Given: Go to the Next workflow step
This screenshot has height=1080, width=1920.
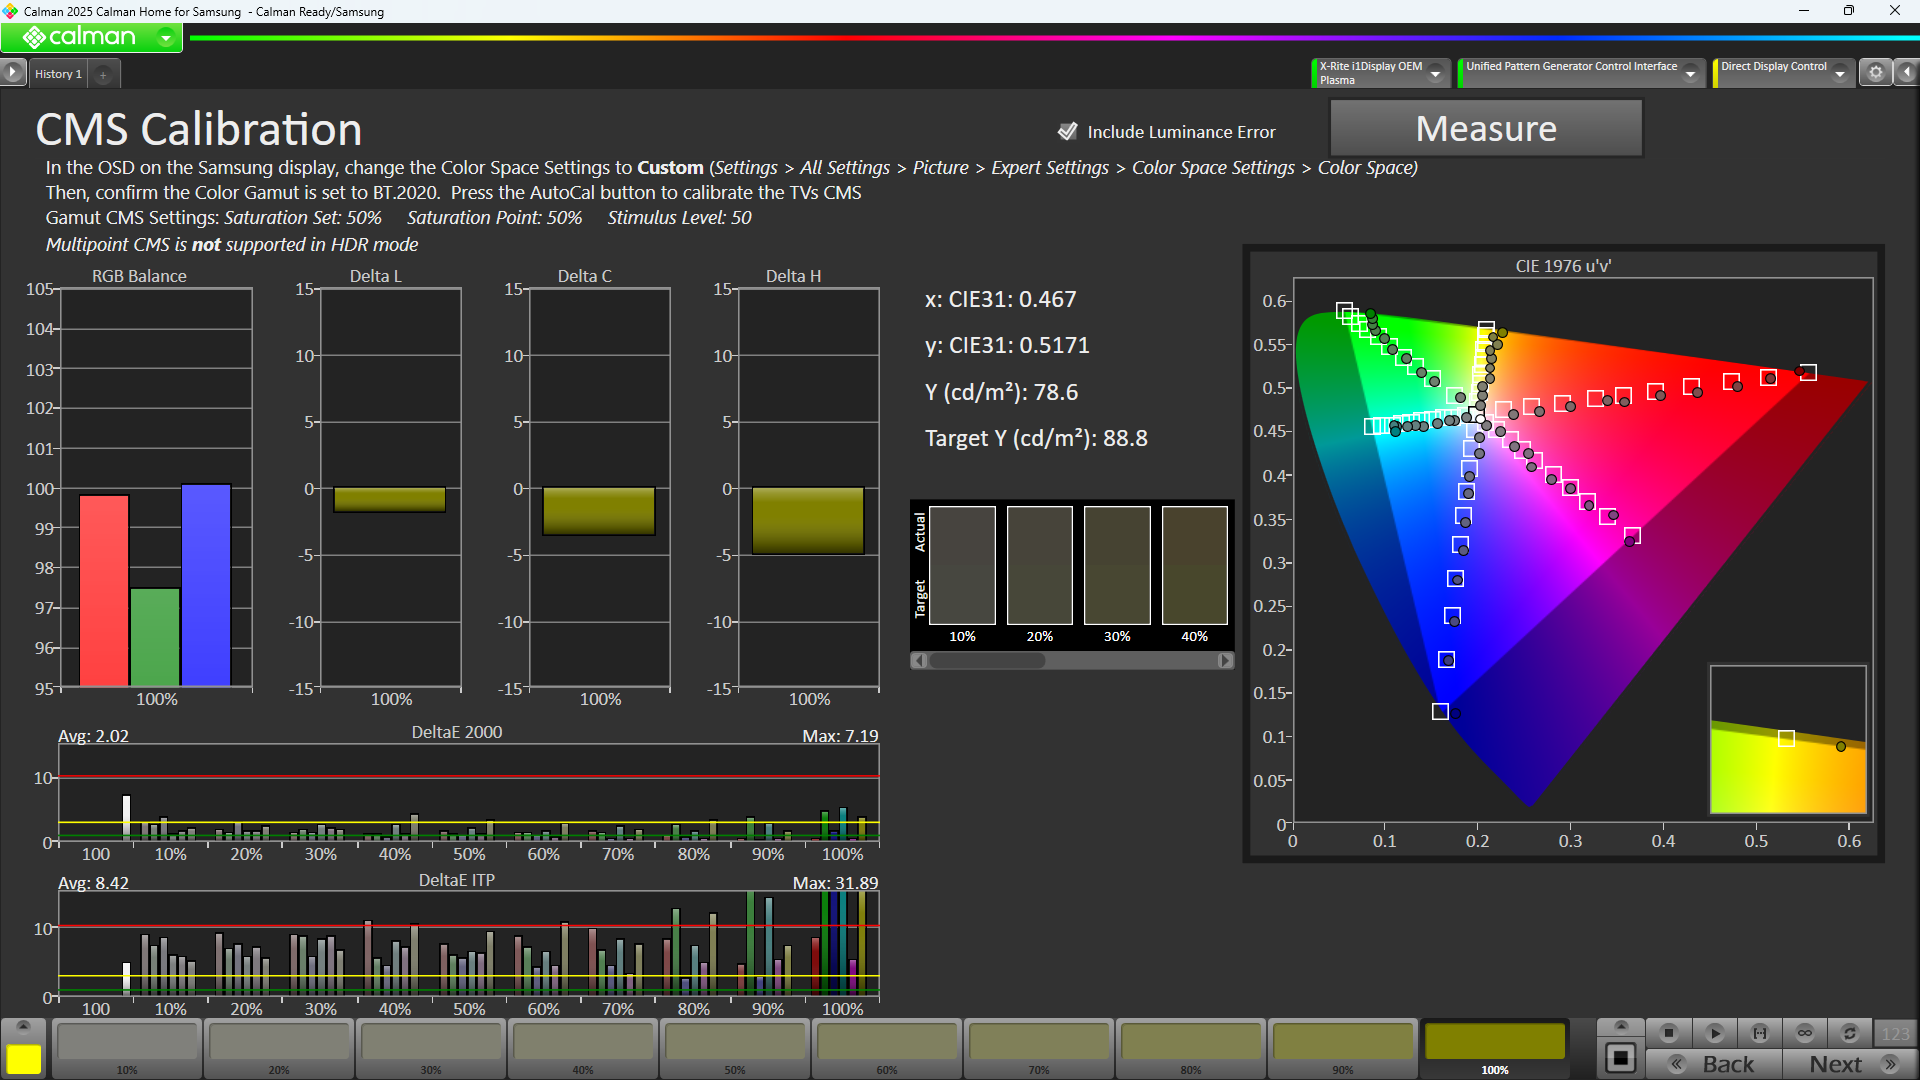Looking at the screenshot, I should tap(1849, 1064).
